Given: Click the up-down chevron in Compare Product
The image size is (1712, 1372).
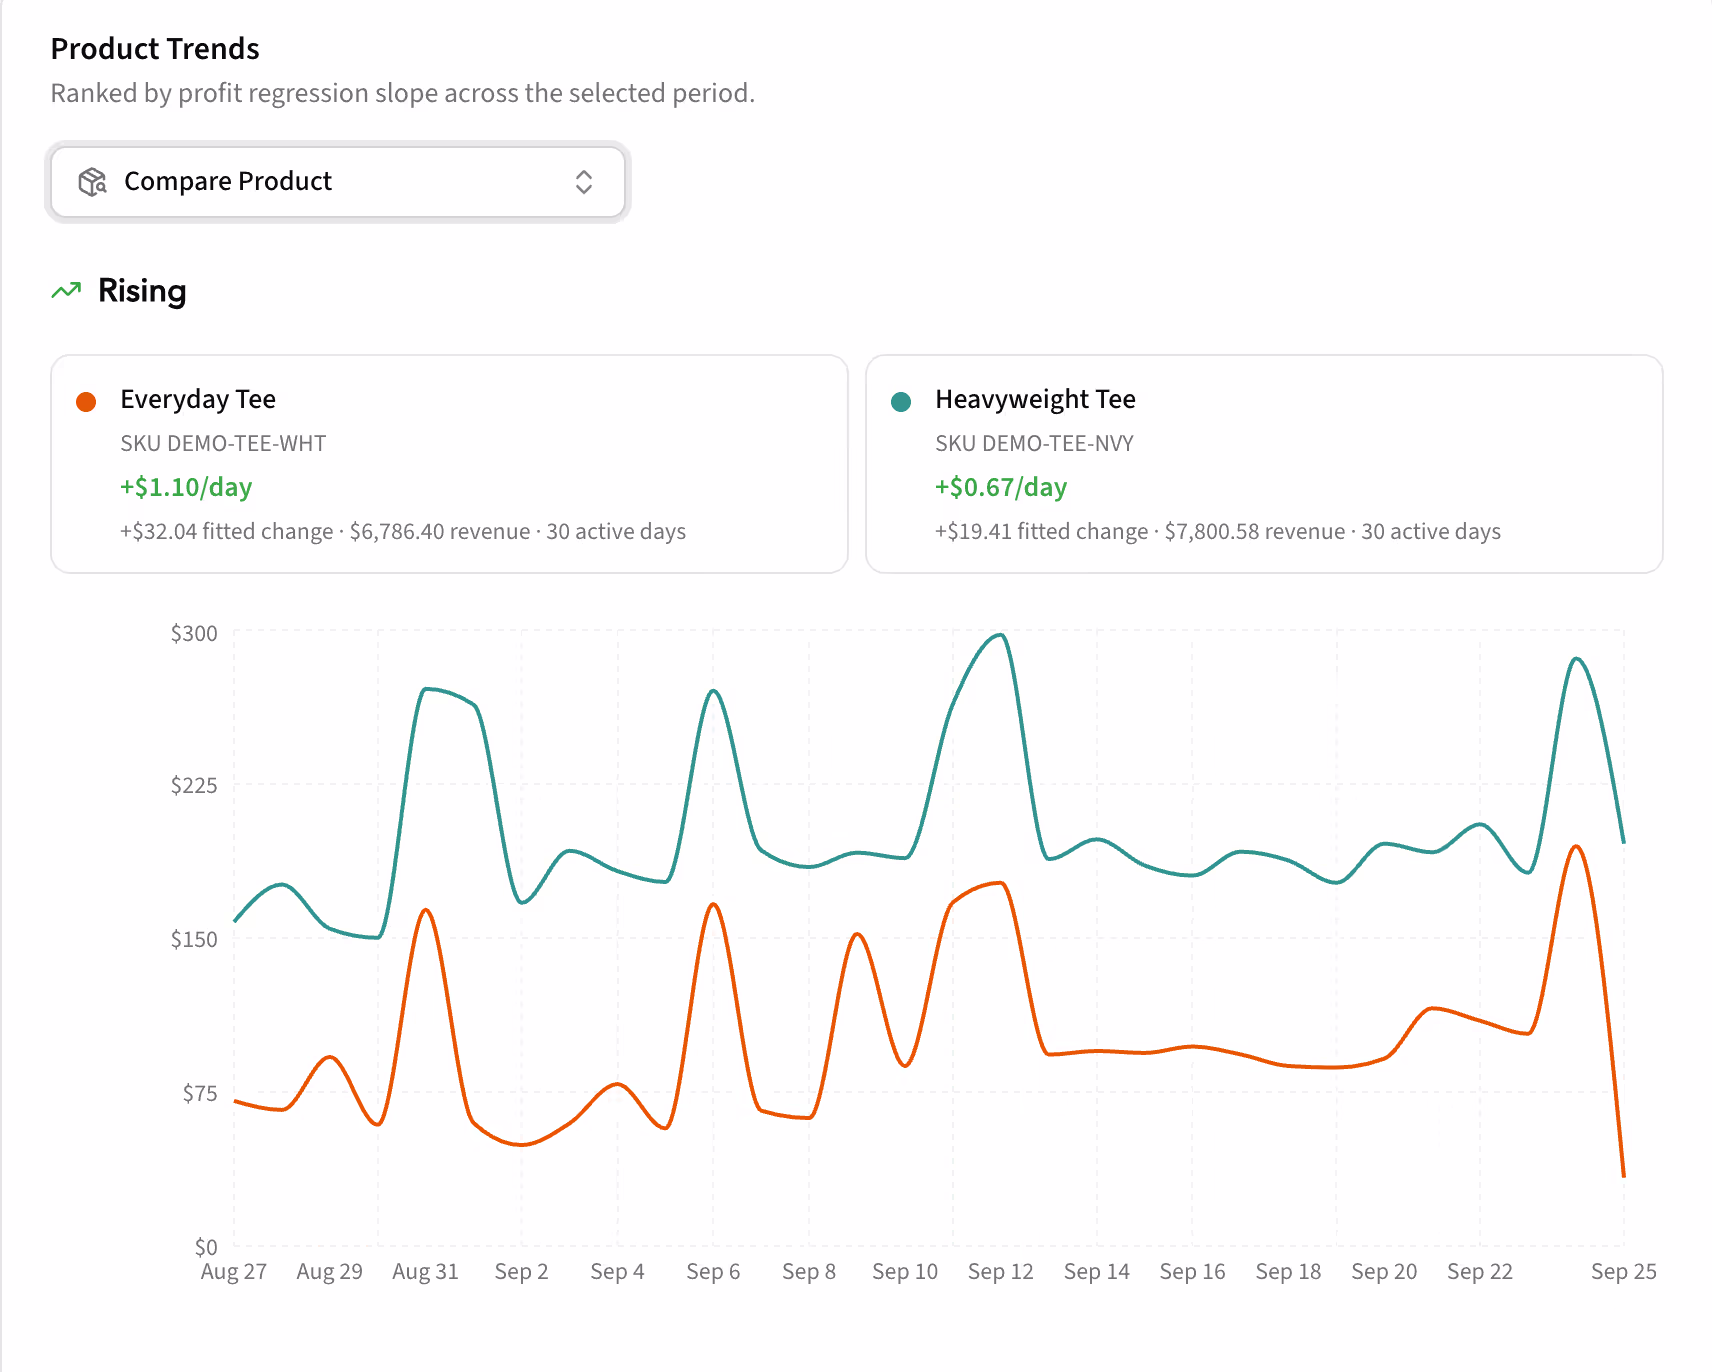Looking at the screenshot, I should click(x=584, y=182).
